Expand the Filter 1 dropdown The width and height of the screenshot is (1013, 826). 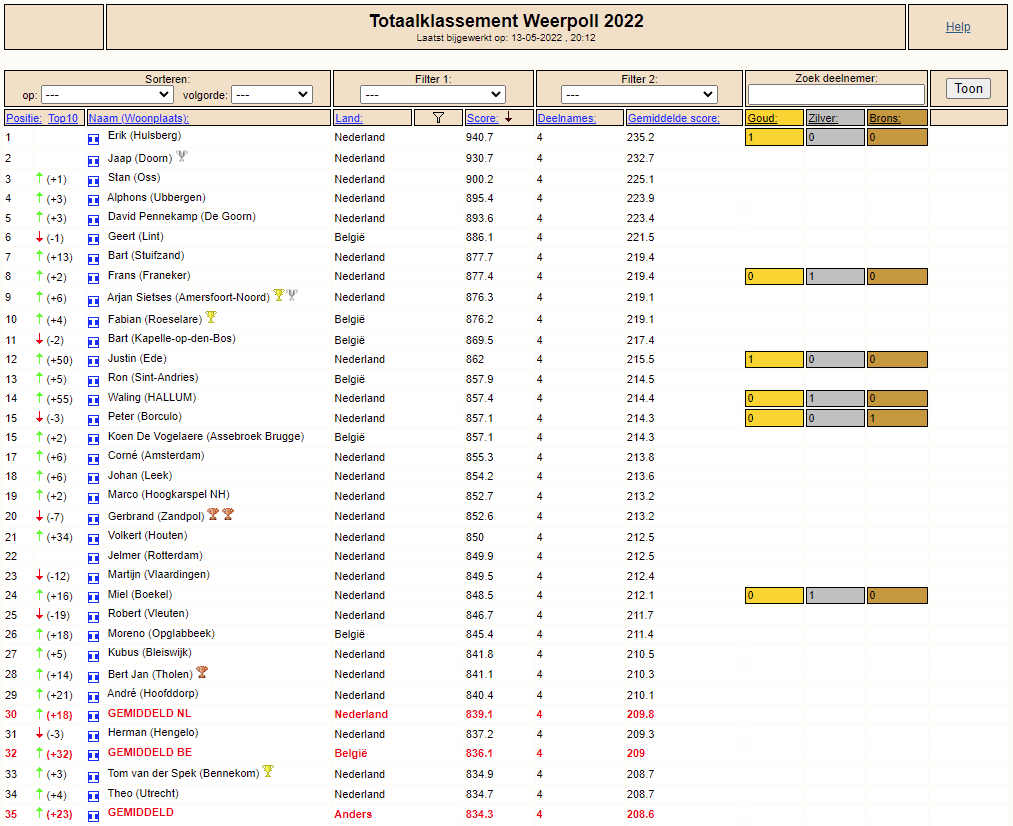(433, 95)
